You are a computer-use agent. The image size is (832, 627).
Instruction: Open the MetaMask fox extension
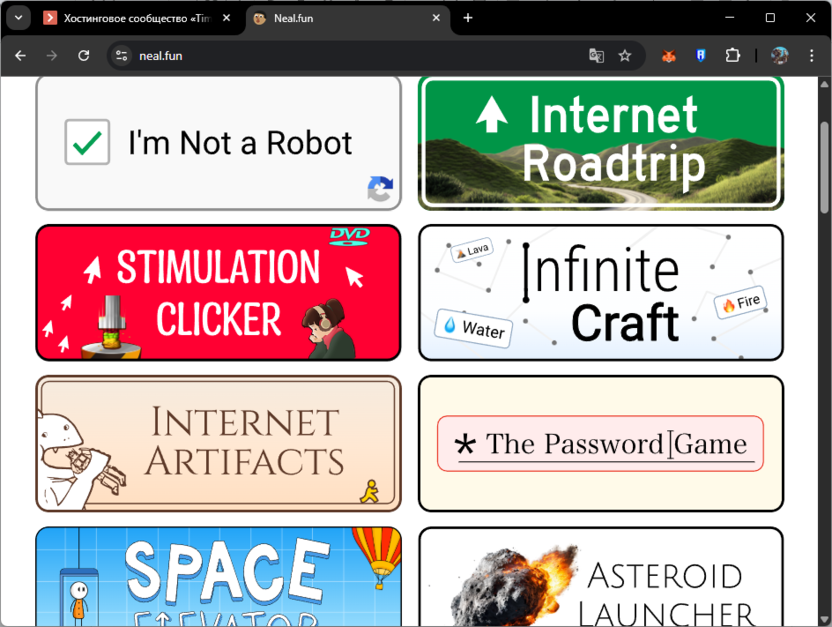(669, 56)
